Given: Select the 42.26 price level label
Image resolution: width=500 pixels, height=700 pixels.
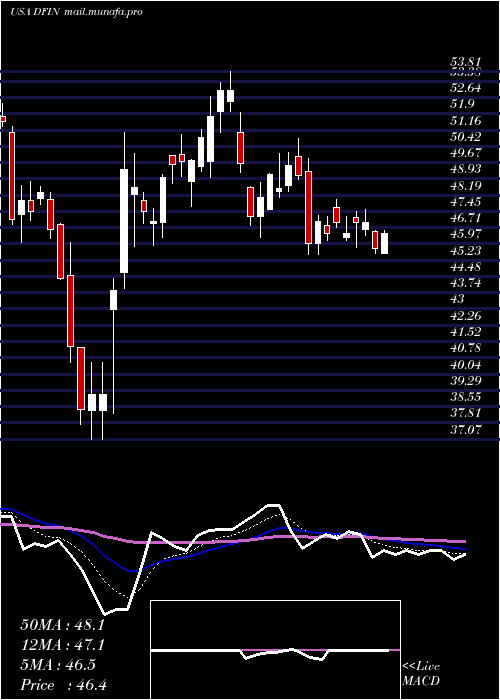Looking at the screenshot, I should (x=466, y=316).
